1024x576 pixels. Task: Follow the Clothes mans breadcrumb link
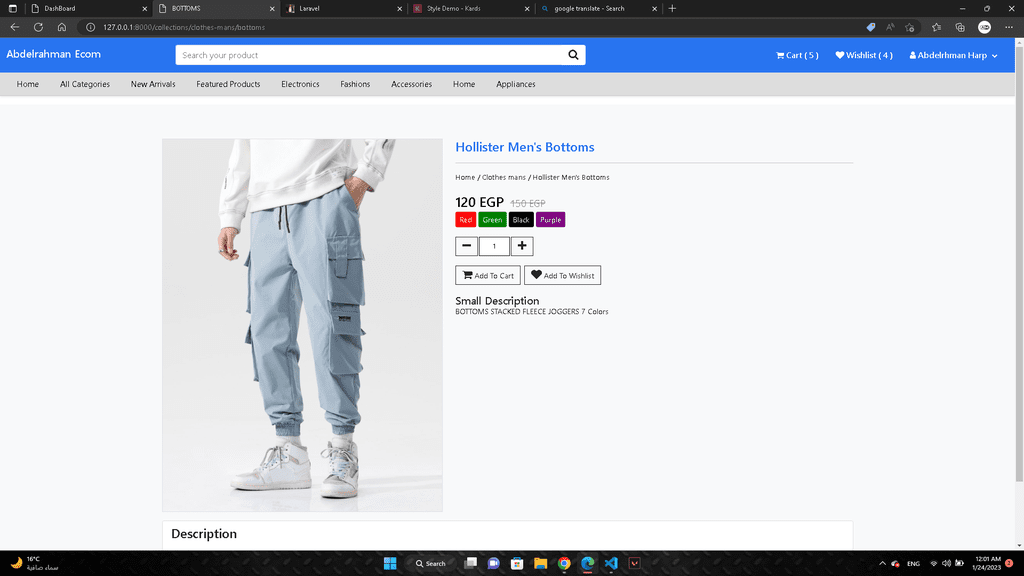pyautogui.click(x=504, y=178)
